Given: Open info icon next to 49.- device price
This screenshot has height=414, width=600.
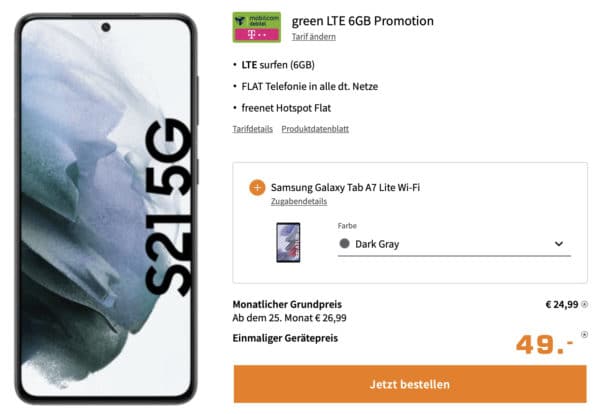Looking at the screenshot, I should [x=584, y=334].
